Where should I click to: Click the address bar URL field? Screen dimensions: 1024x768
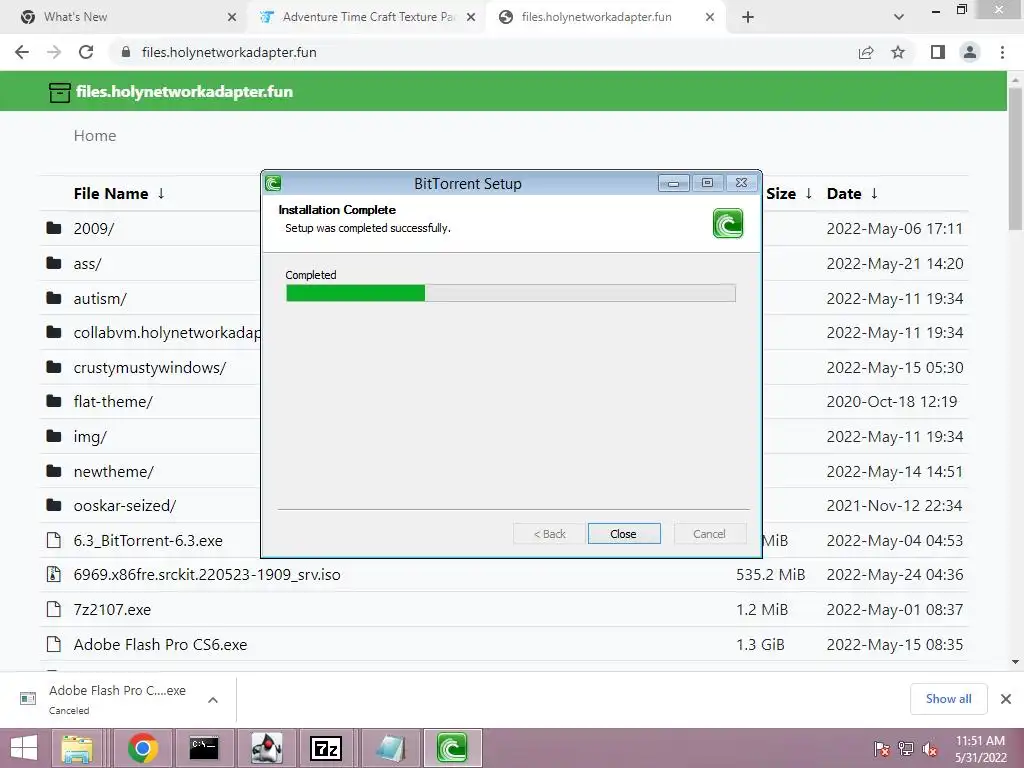point(483,52)
